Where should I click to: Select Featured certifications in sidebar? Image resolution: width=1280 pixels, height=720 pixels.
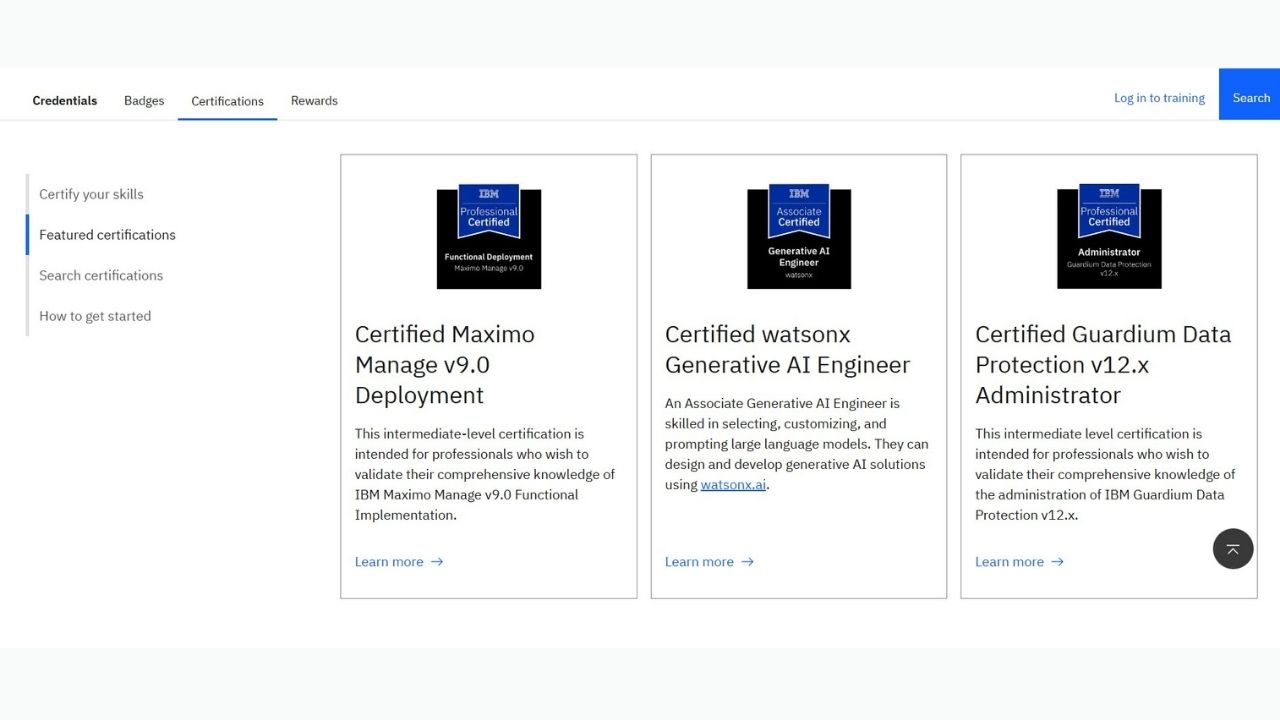pyautogui.click(x=107, y=235)
